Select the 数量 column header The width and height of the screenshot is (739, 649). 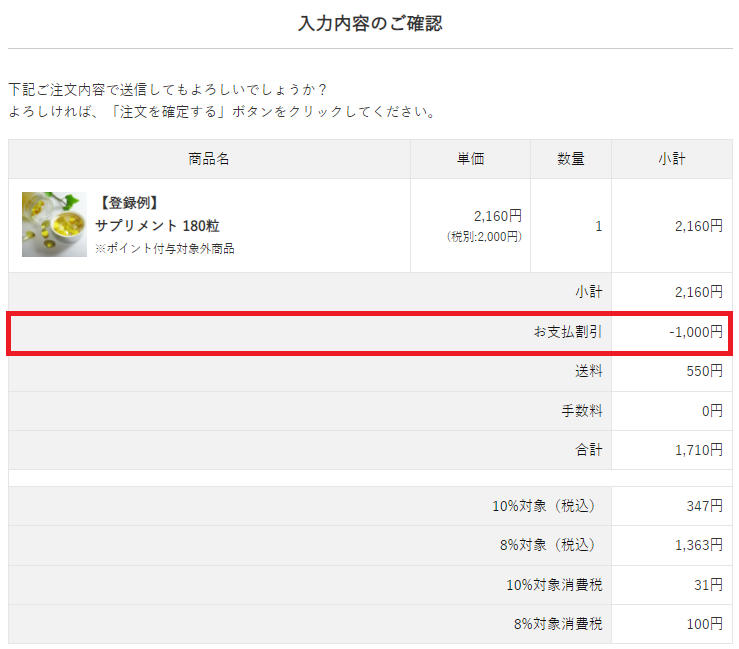click(571, 159)
